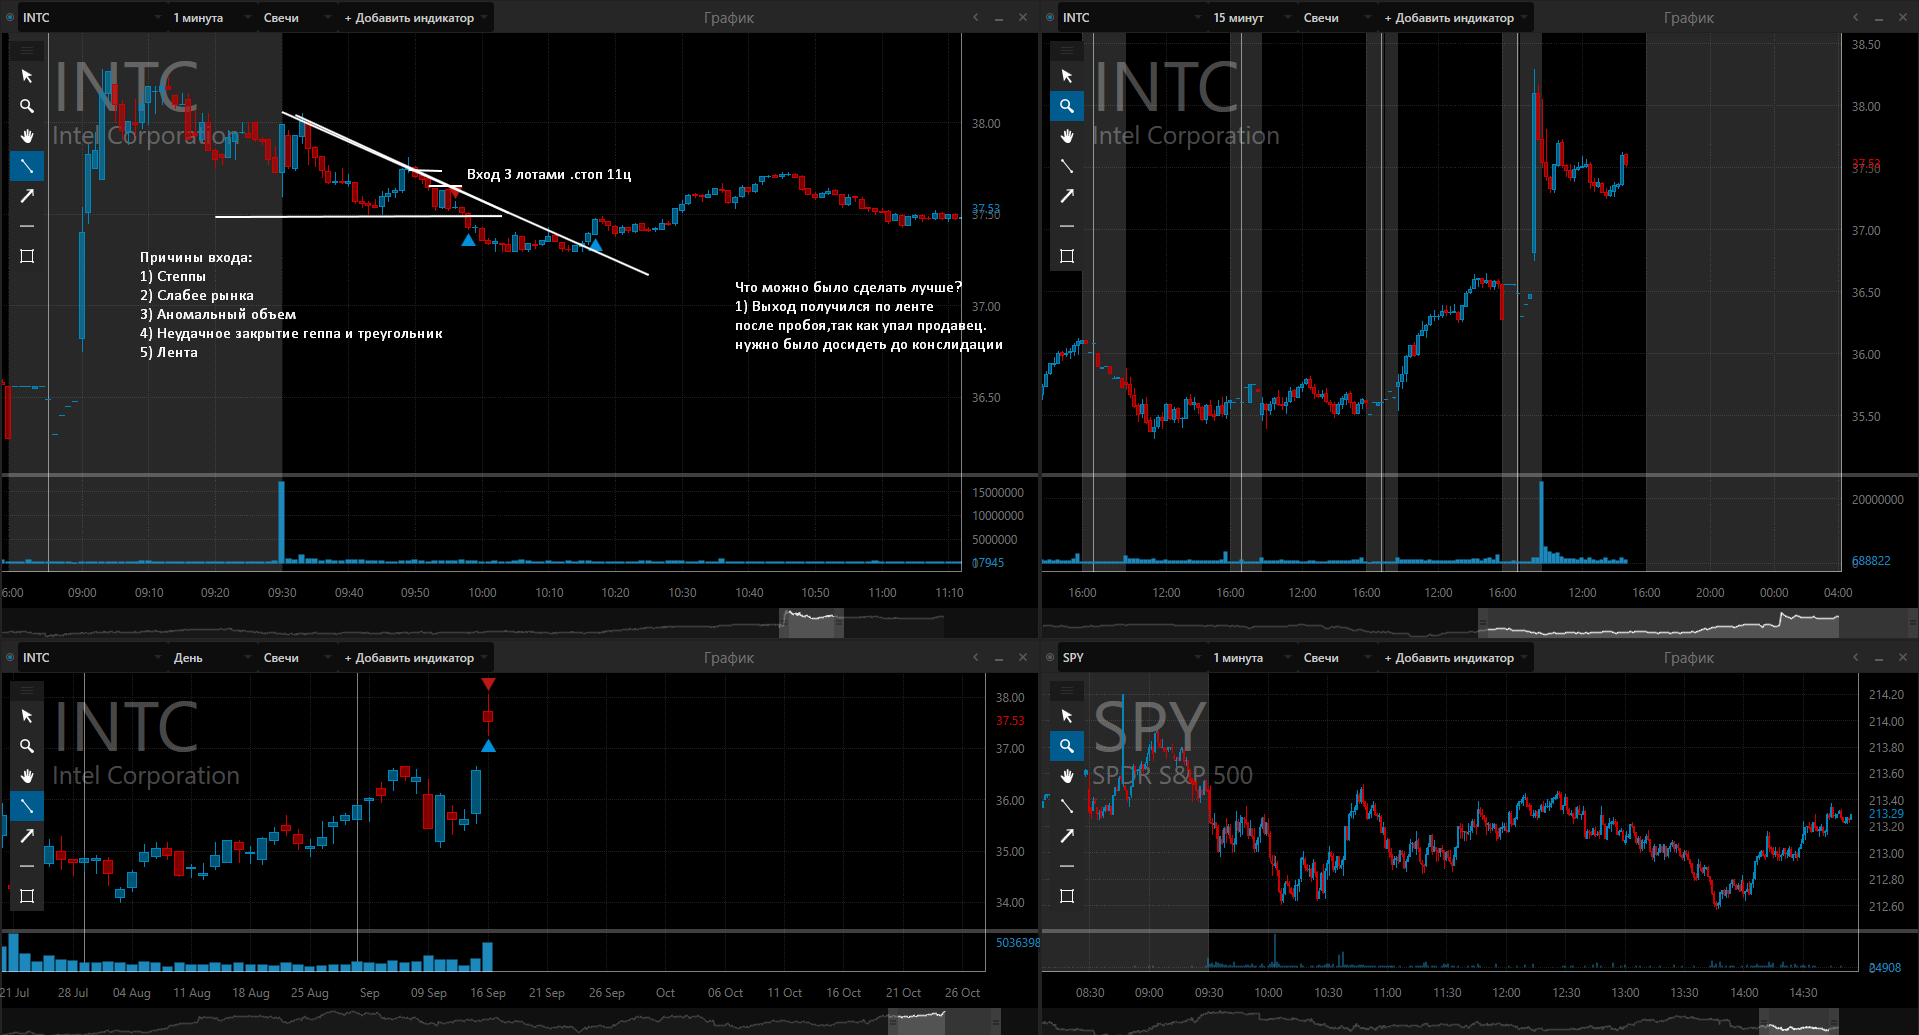Select rectangle tool in INTC 15-minute chart

pos(1067,256)
